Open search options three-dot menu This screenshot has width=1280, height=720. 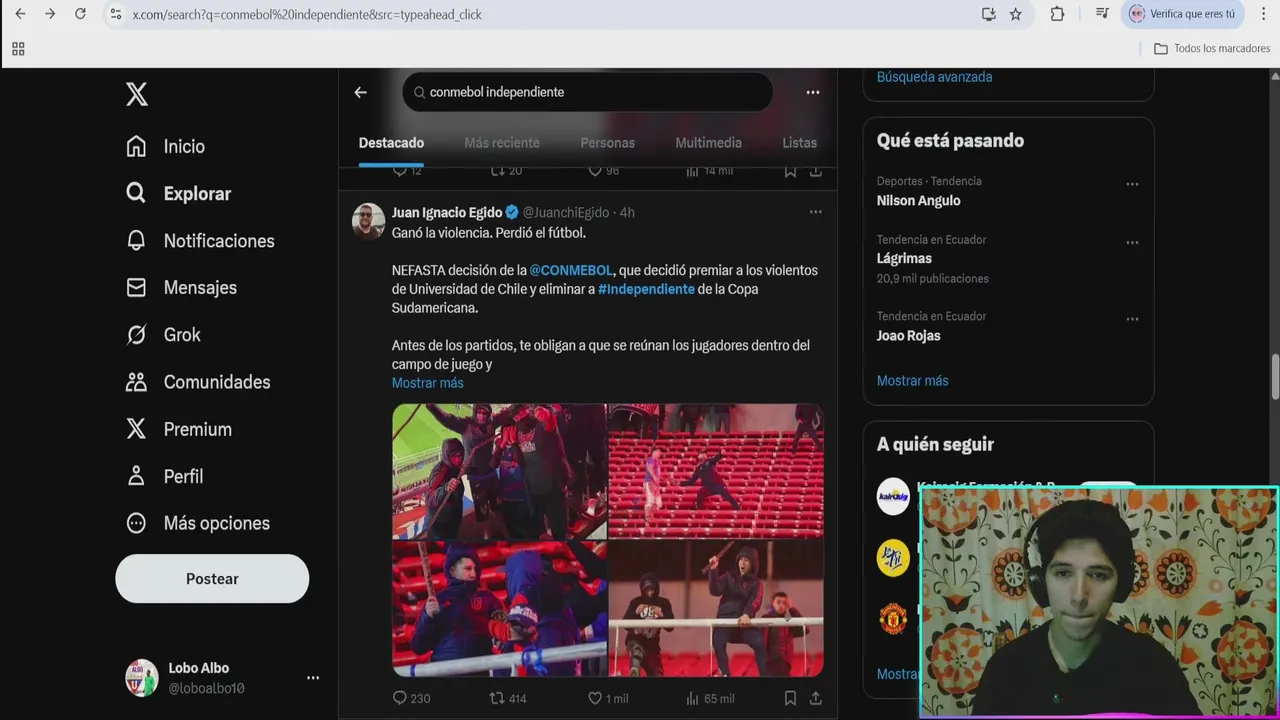[813, 92]
